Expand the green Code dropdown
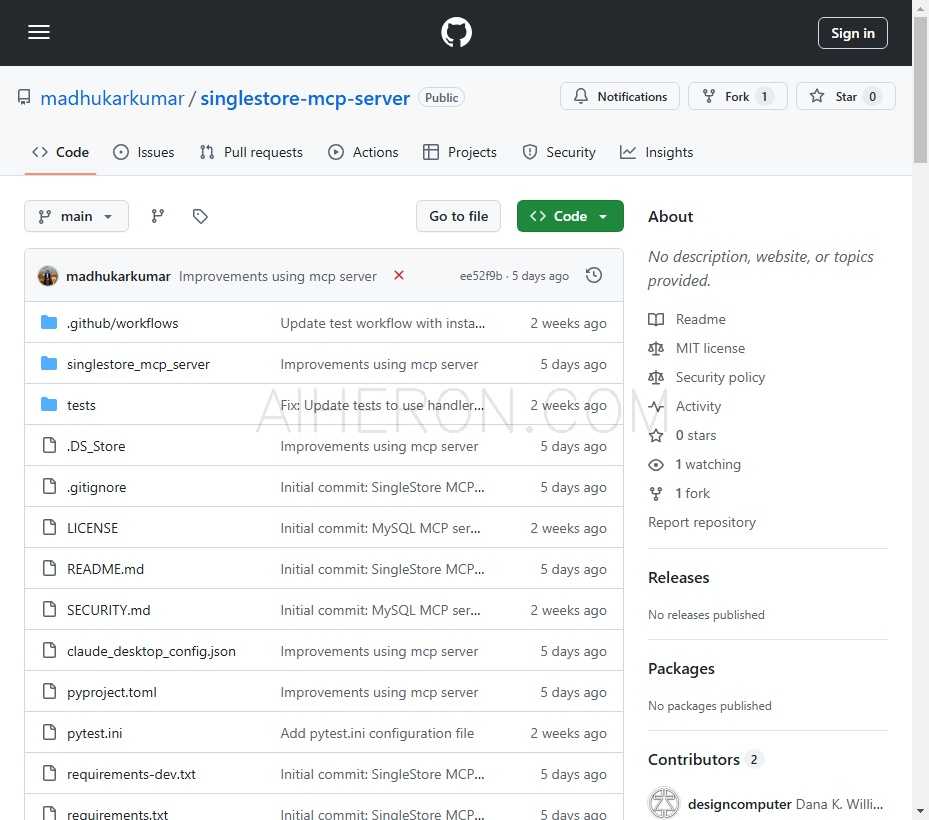929x820 pixels. (x=570, y=216)
